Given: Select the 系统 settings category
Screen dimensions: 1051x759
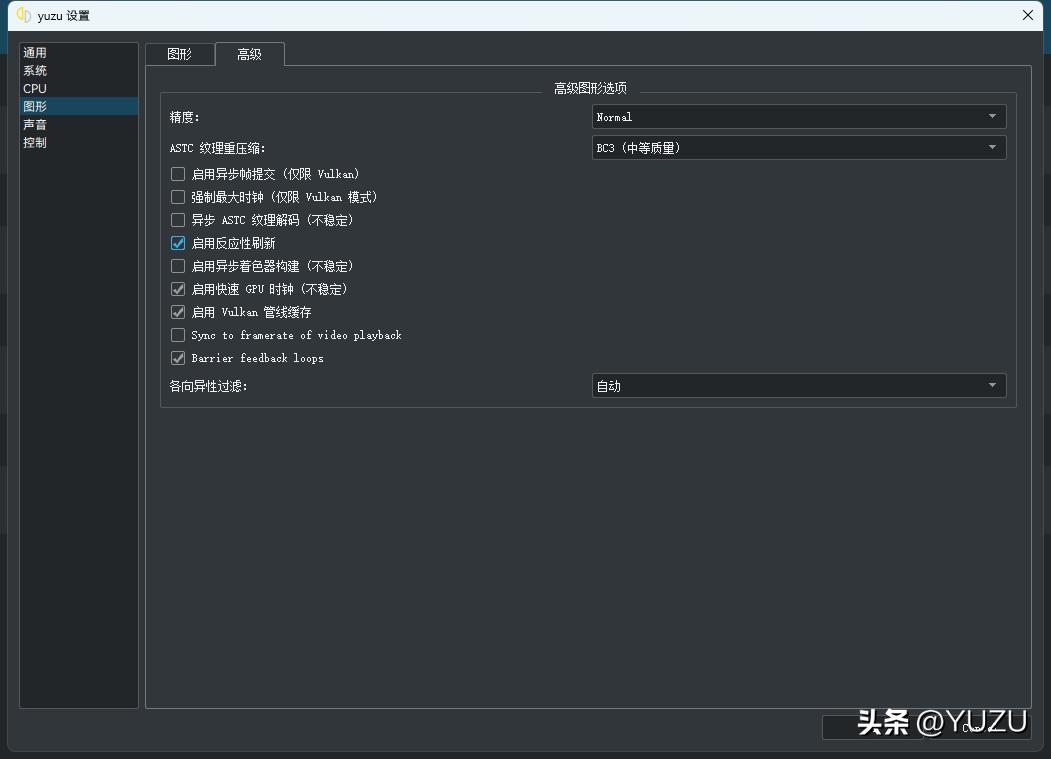Looking at the screenshot, I should [x=35, y=70].
